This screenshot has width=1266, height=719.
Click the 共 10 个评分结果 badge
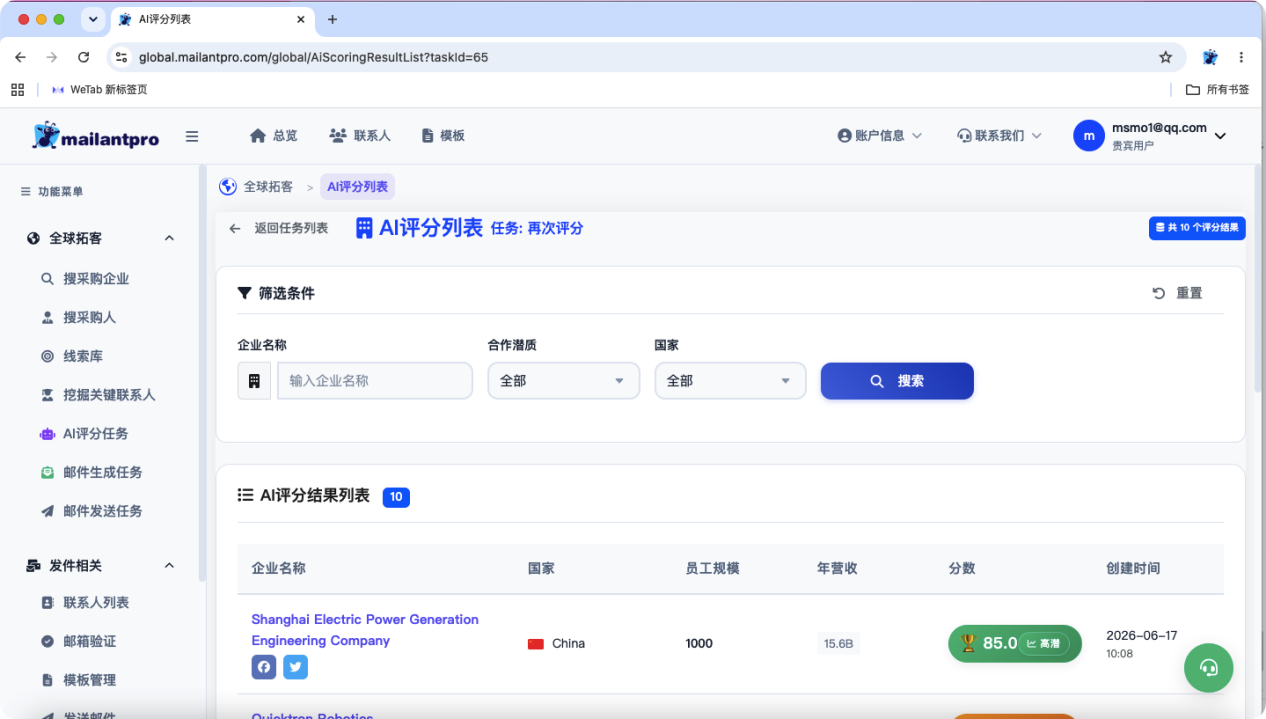(x=1197, y=228)
